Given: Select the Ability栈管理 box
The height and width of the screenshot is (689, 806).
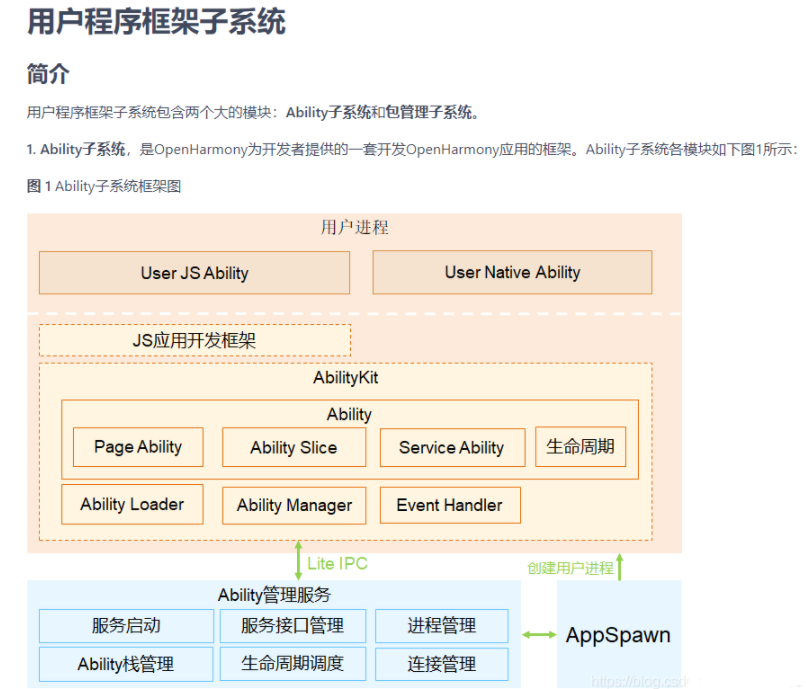Looking at the screenshot, I should point(125,664).
